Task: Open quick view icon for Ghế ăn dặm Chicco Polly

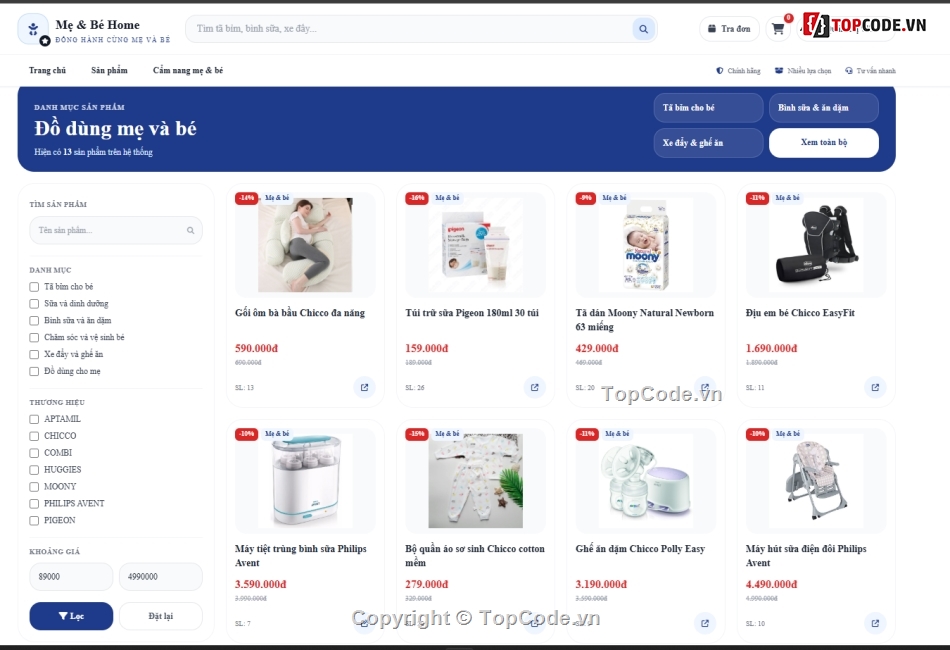Action: pos(705,623)
